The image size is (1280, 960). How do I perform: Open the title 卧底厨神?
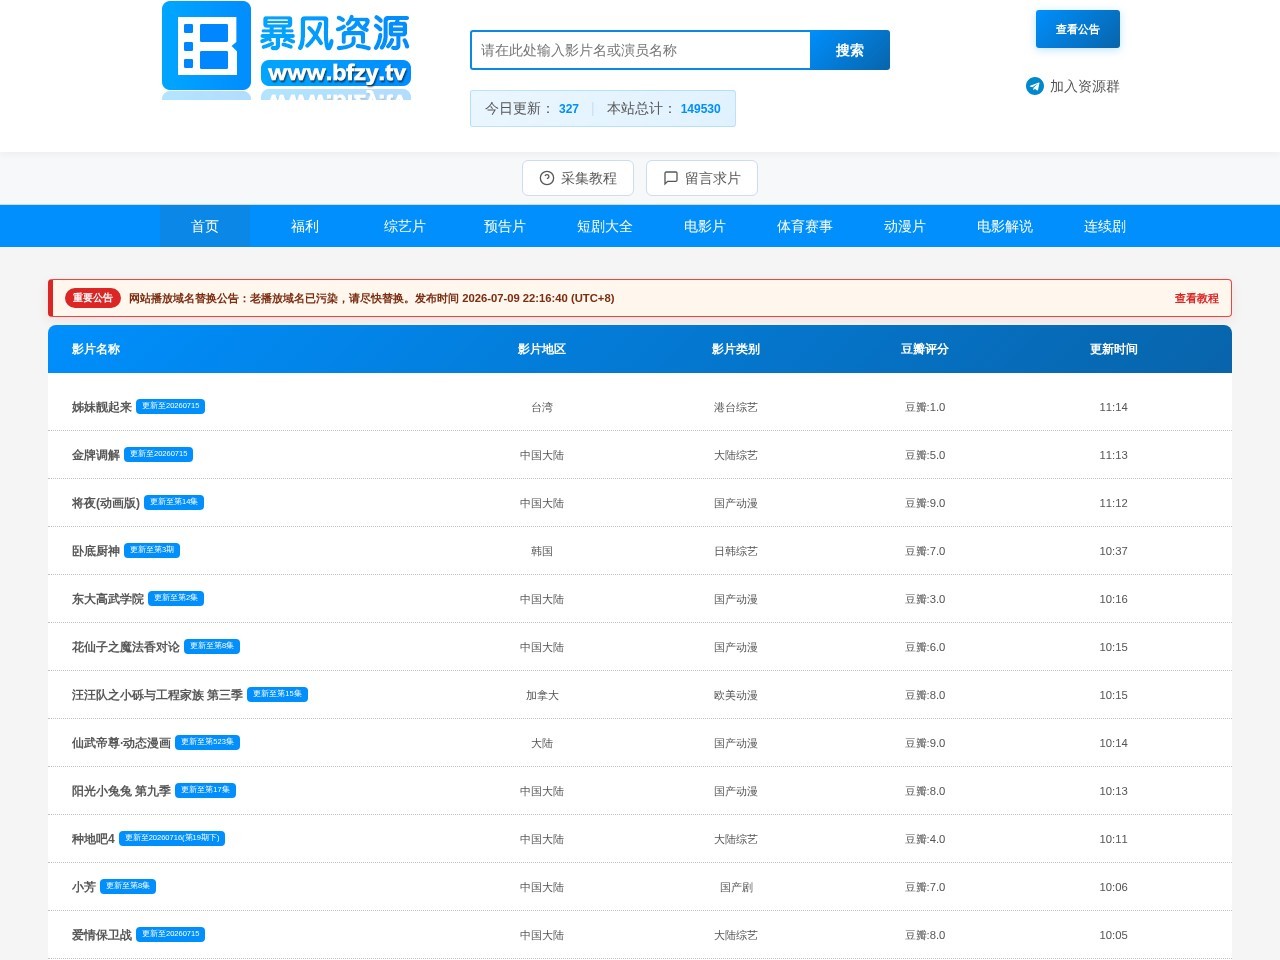tap(95, 551)
